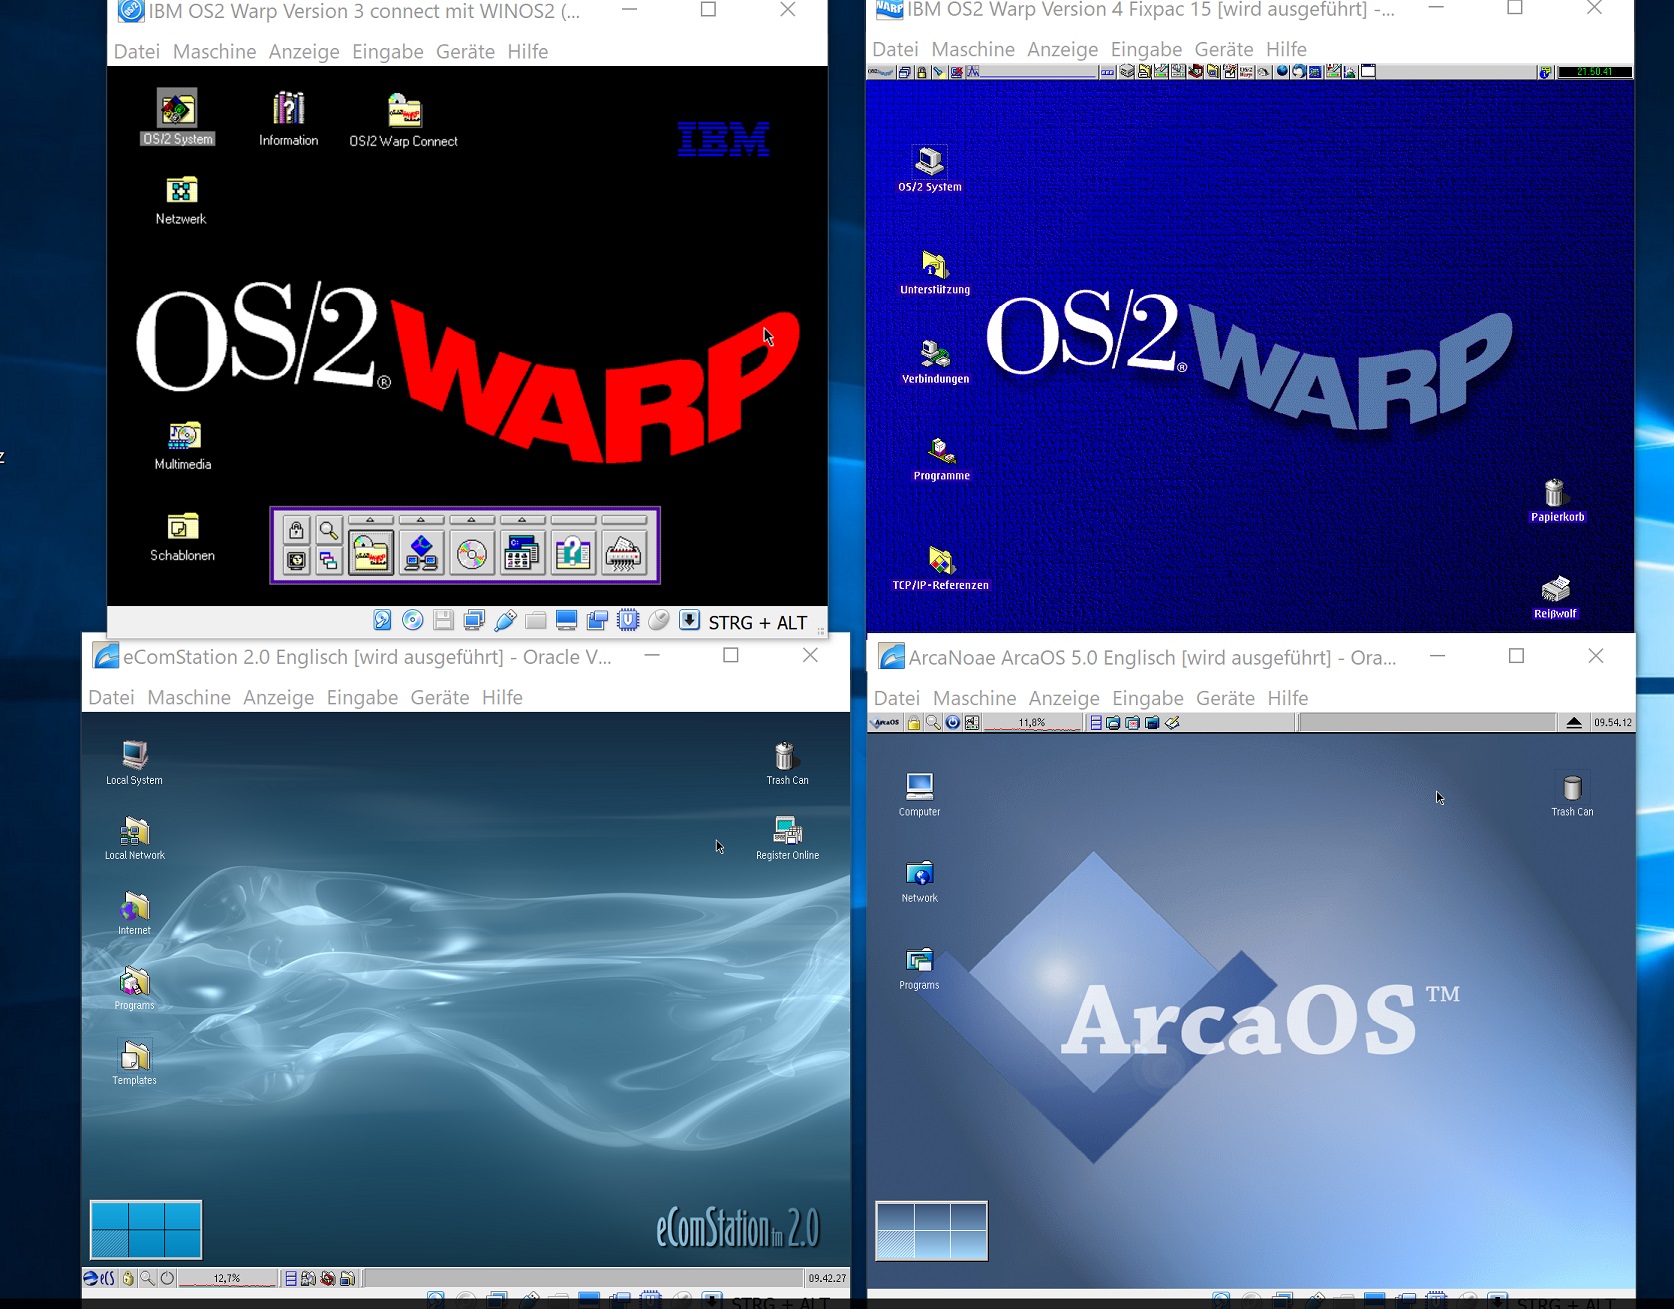This screenshot has height=1309, width=1674.
Task: Click the eComStation virtual desktop pager
Action: [146, 1229]
